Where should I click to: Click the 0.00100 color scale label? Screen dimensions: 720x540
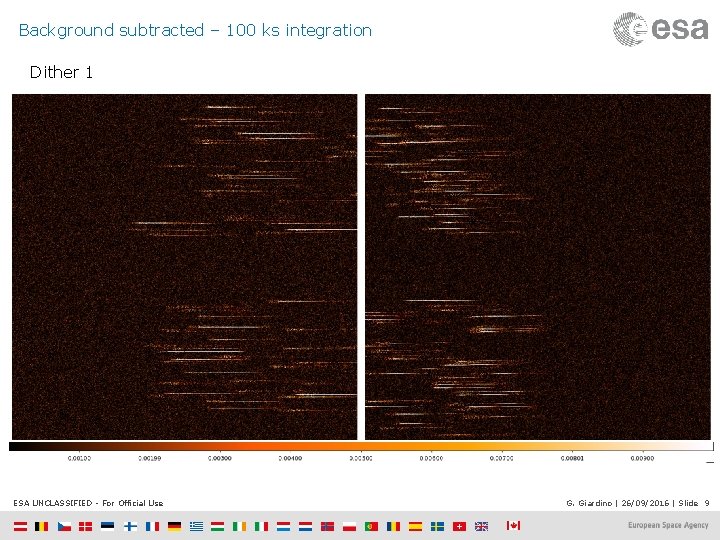pos(79,458)
